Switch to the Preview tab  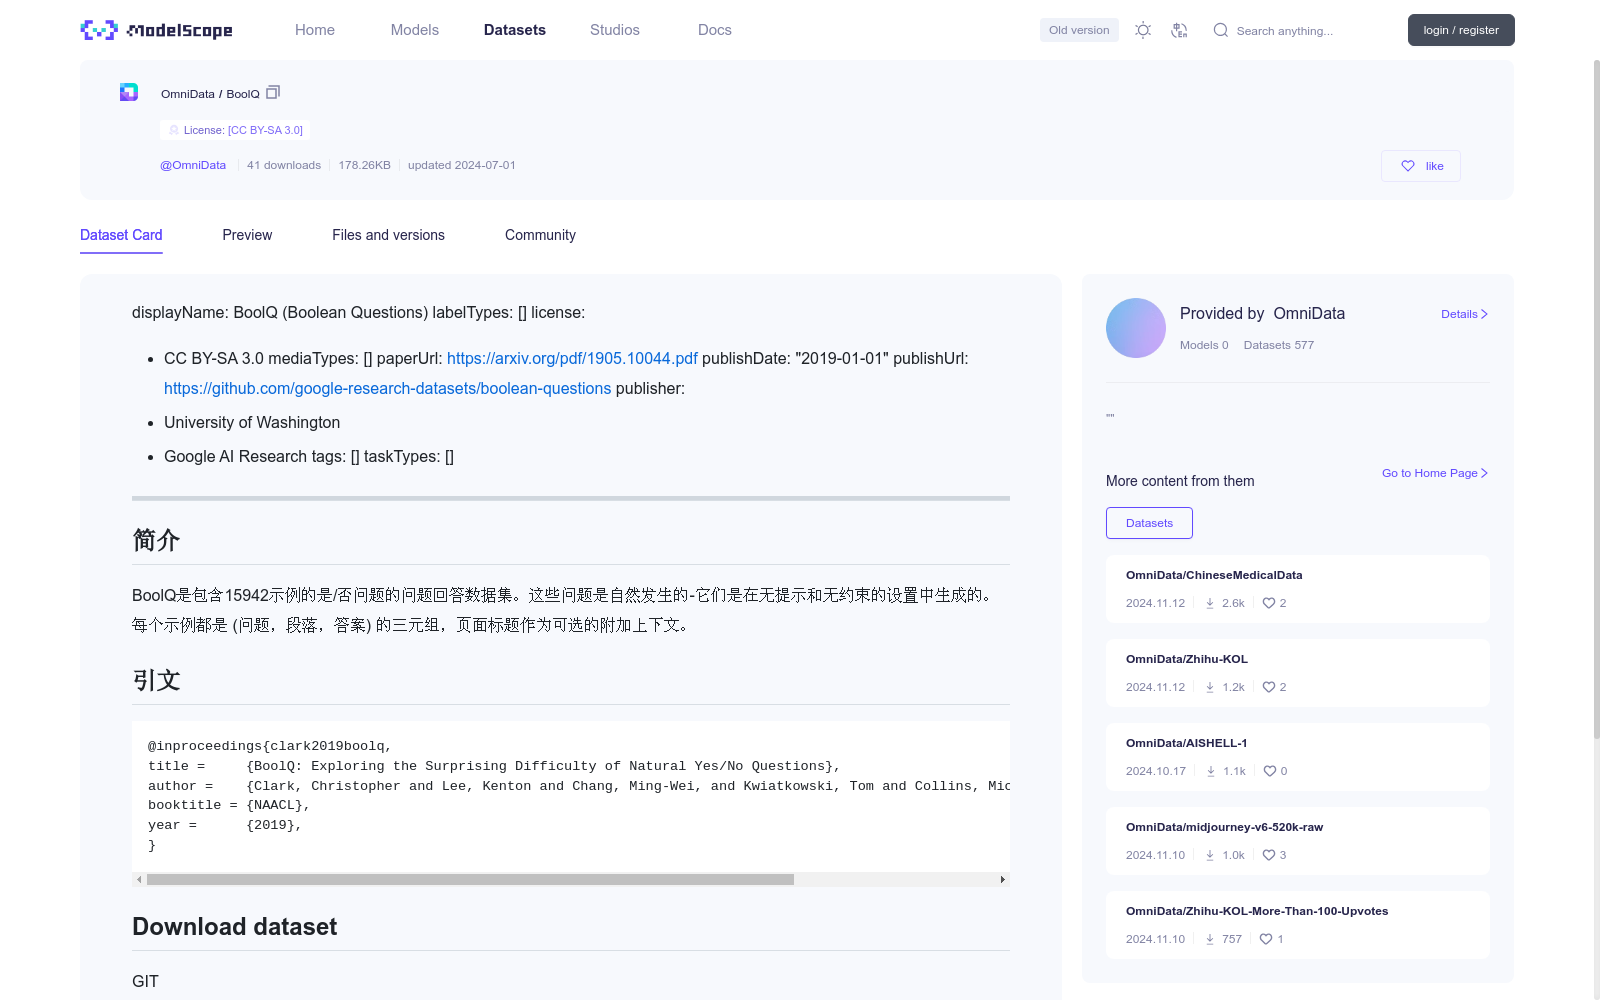tap(247, 235)
